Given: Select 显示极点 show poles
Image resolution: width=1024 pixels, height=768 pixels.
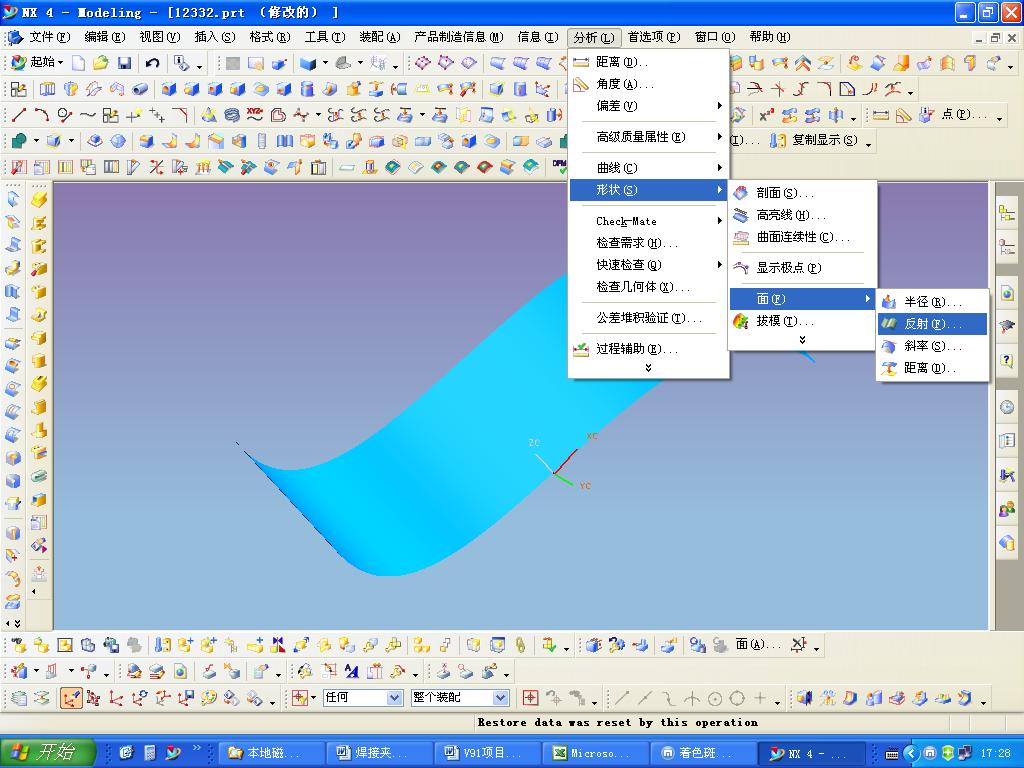Looking at the screenshot, I should click(x=802, y=268).
